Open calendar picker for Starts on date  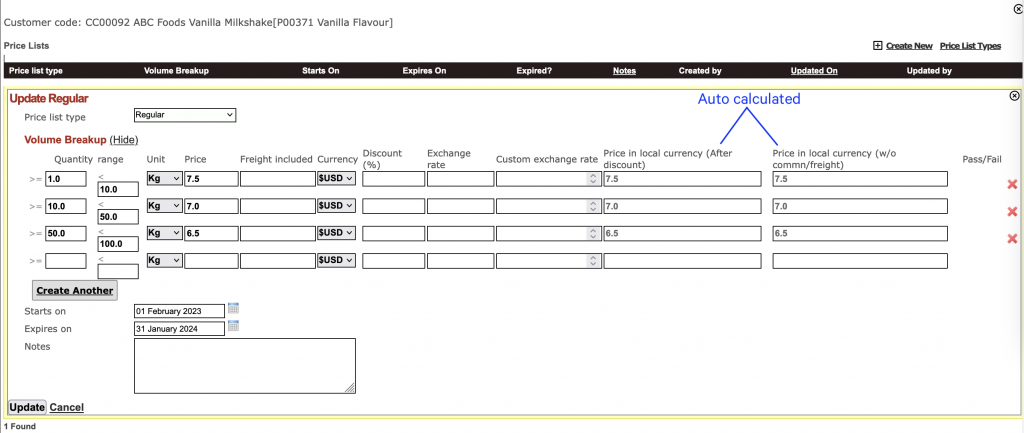click(x=234, y=309)
